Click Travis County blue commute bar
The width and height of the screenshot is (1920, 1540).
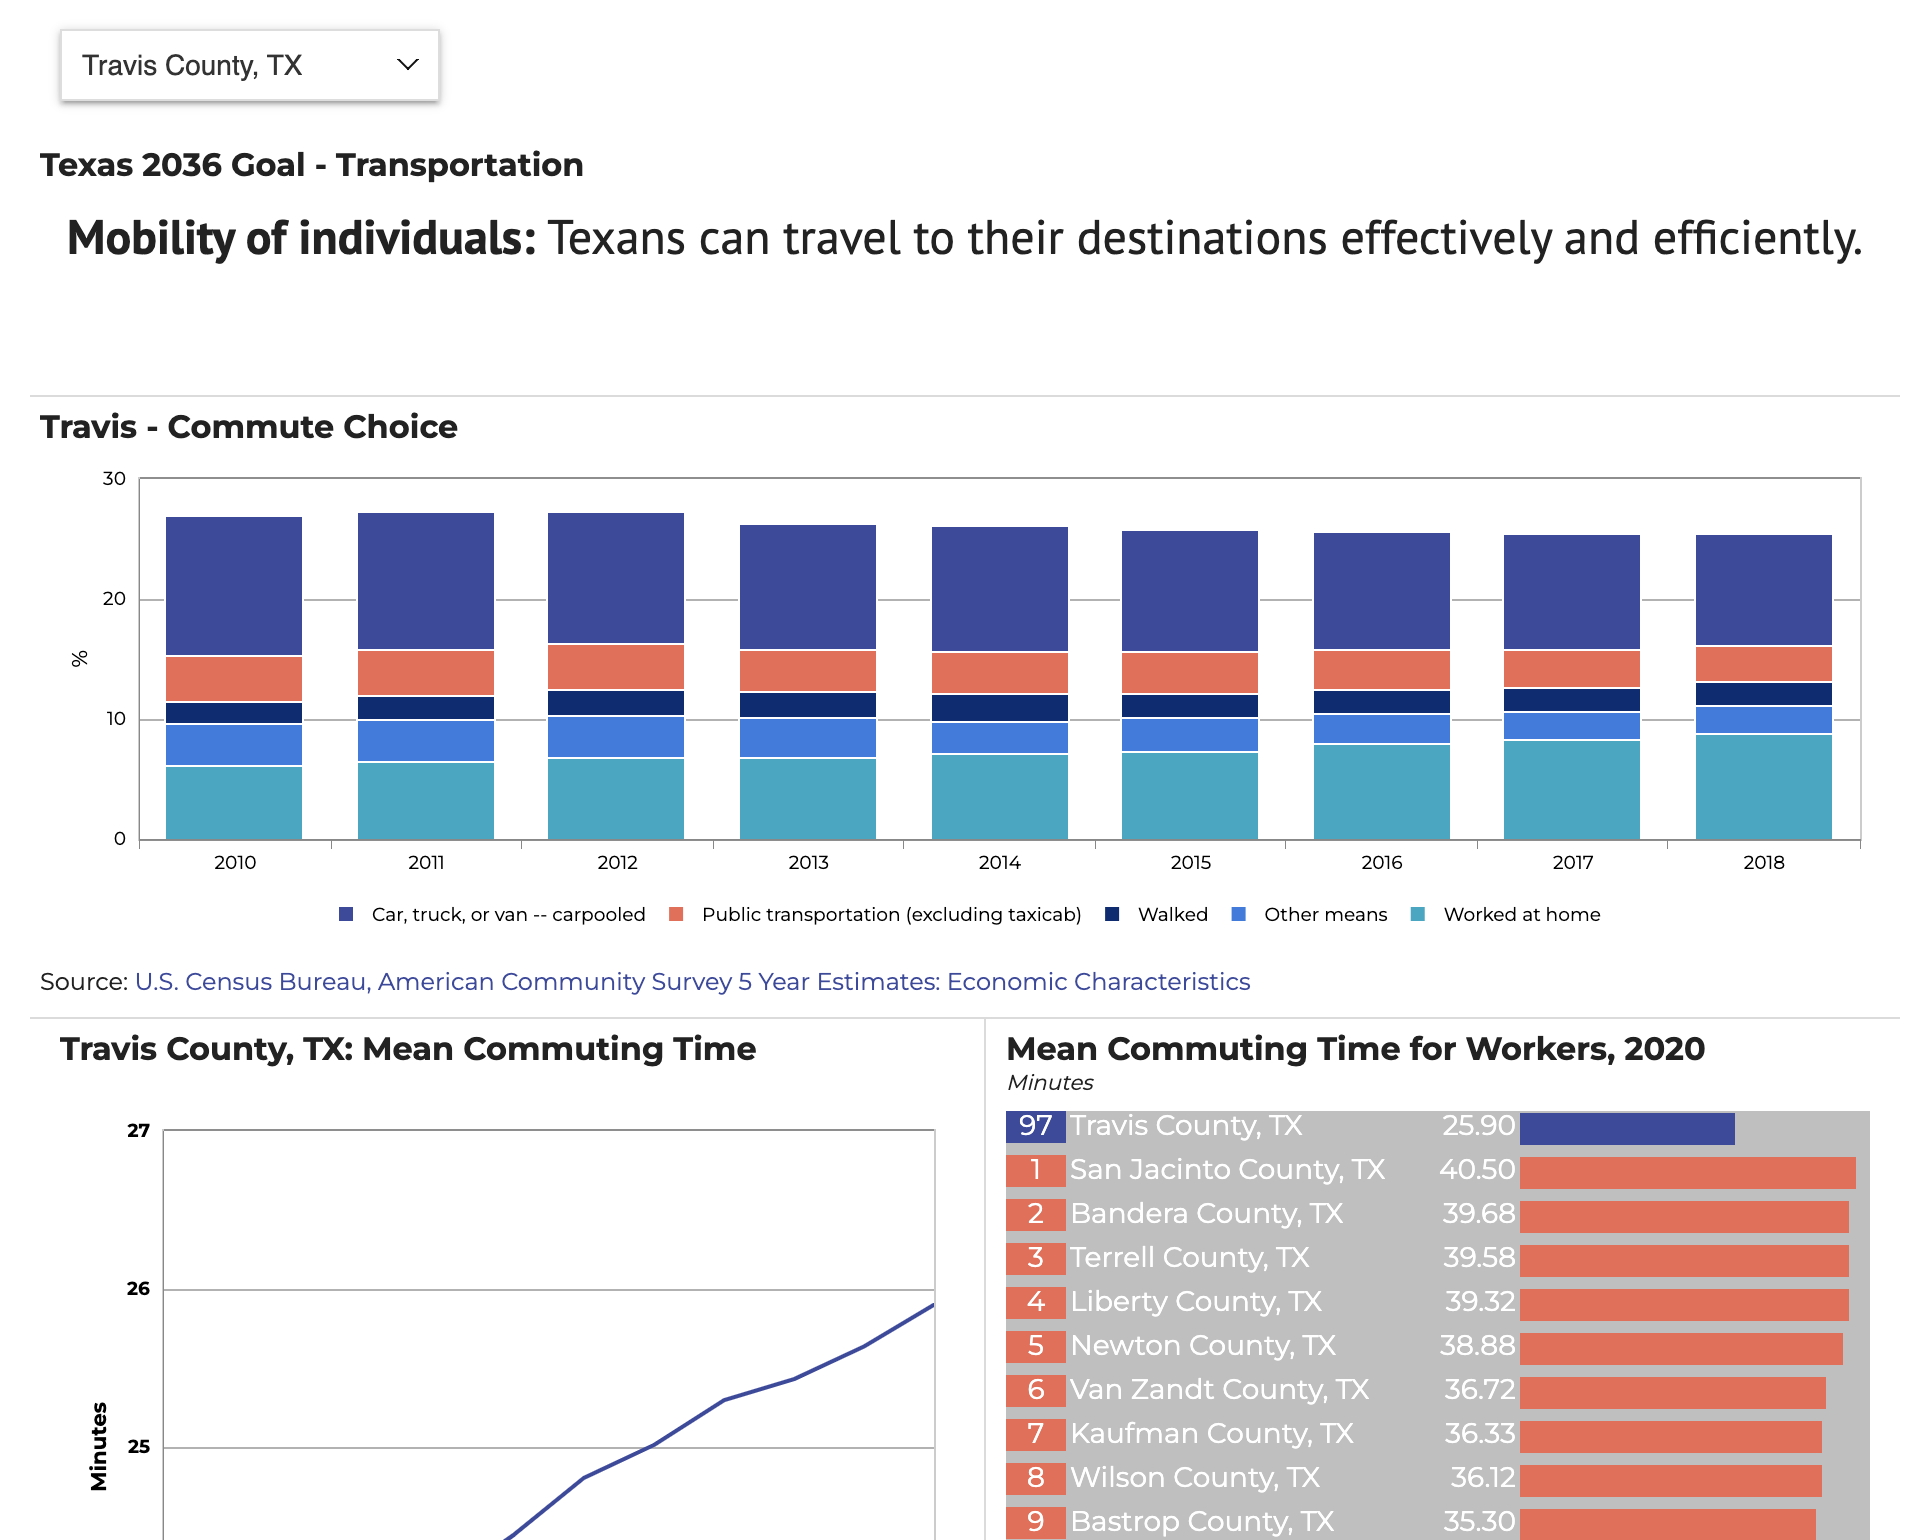[x=1627, y=1128]
